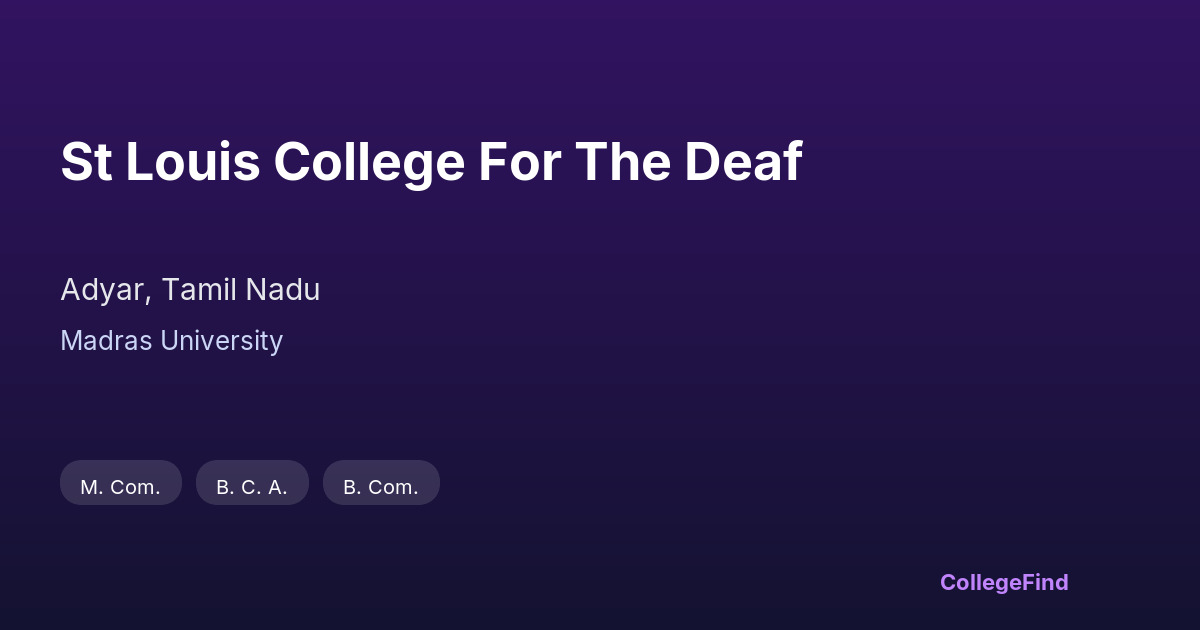Click "Tamil Nadu" in the location line
The width and height of the screenshot is (1200, 630).
pos(241,290)
